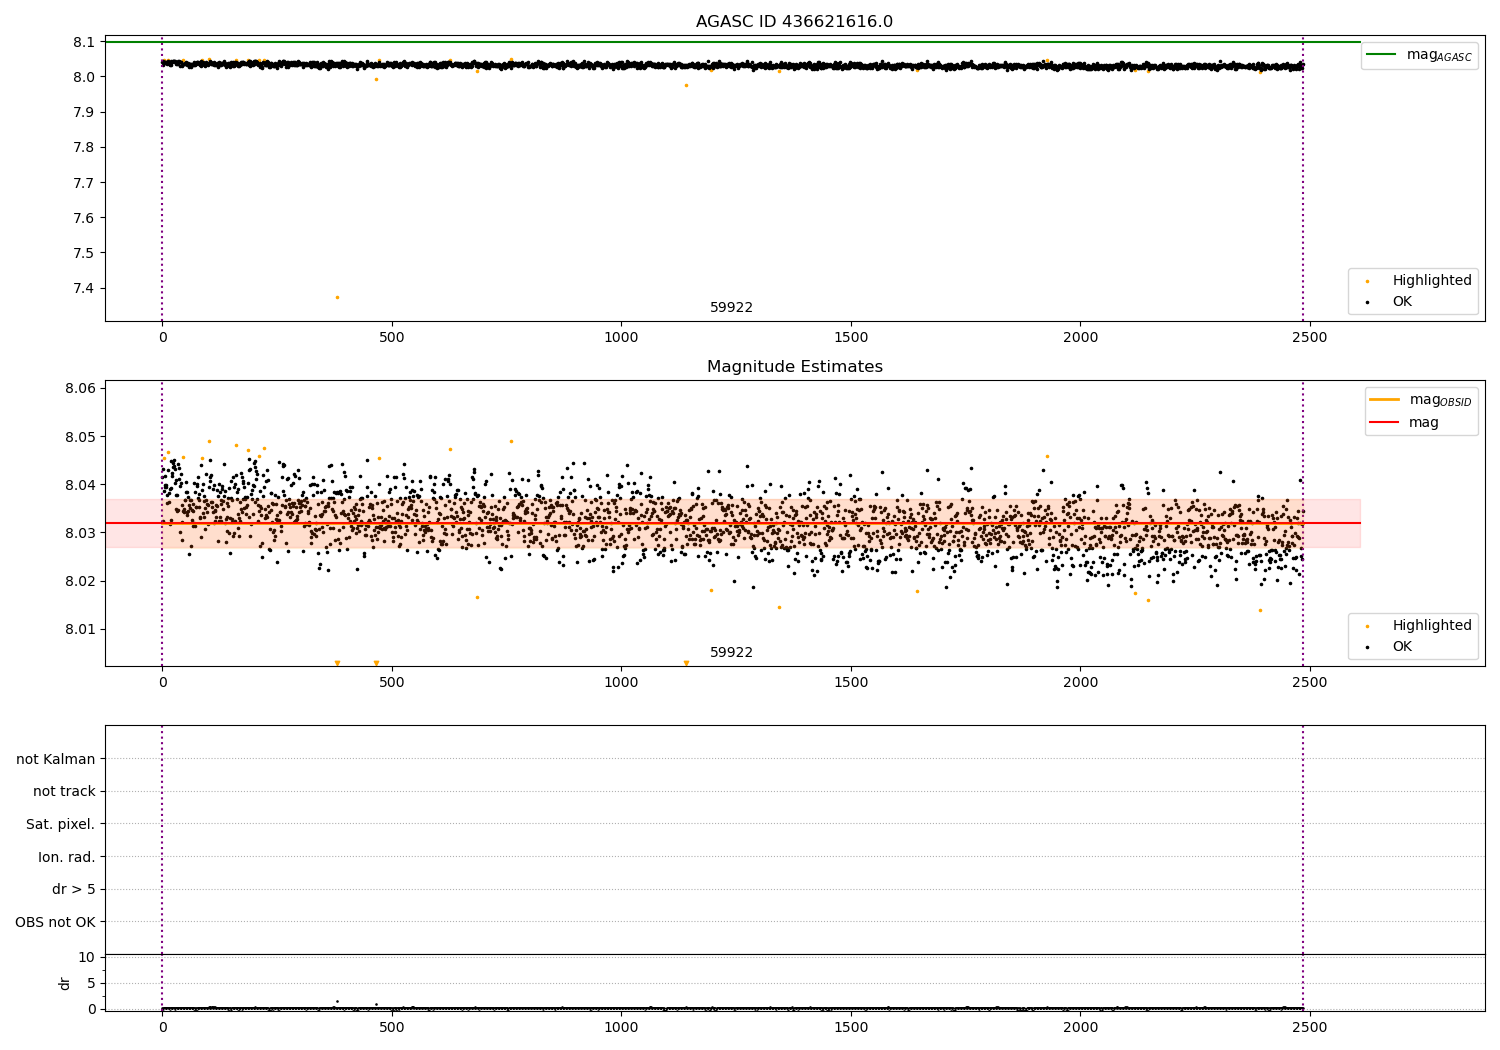1500x1050 pixels.
Task: Click the Magnitude Estimates plot title
Action: click(794, 367)
